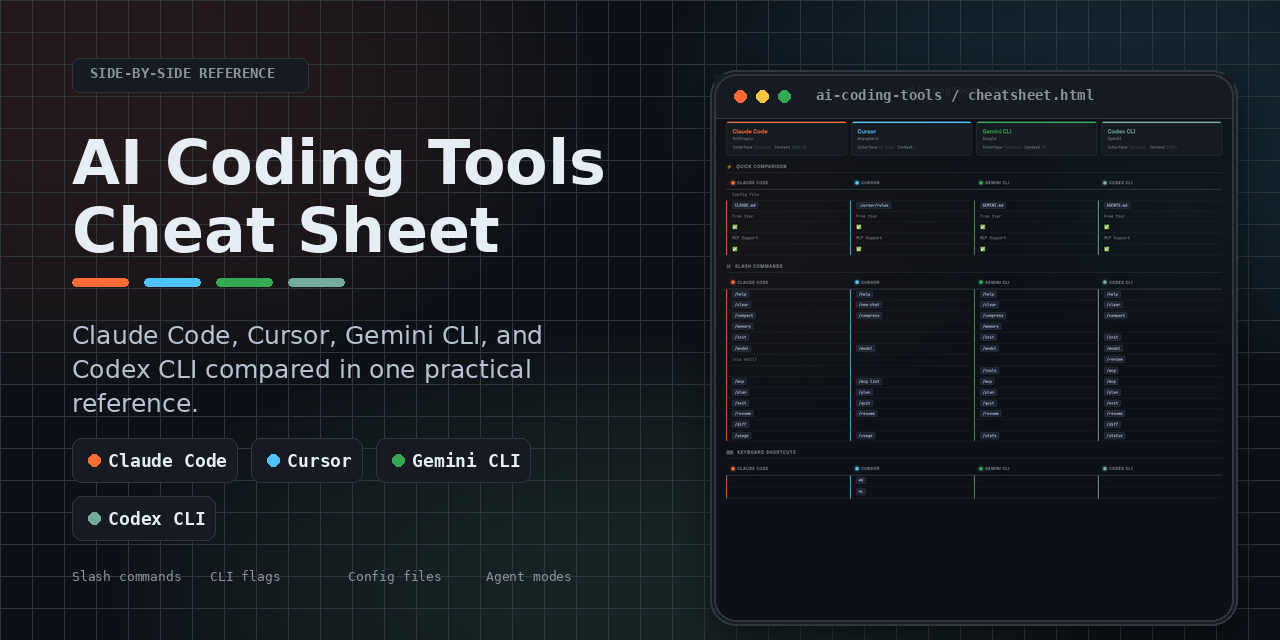This screenshot has height=640, width=1280.
Task: Check Codex CLI's Free tier checkmark
Action: [x=1107, y=227]
